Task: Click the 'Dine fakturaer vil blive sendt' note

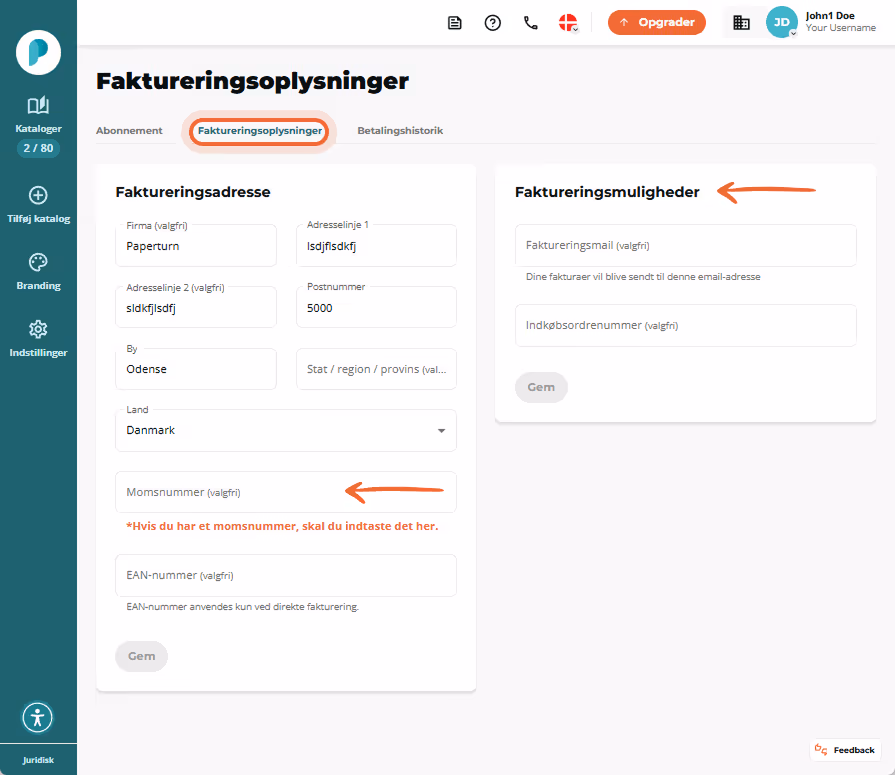Action: (643, 277)
